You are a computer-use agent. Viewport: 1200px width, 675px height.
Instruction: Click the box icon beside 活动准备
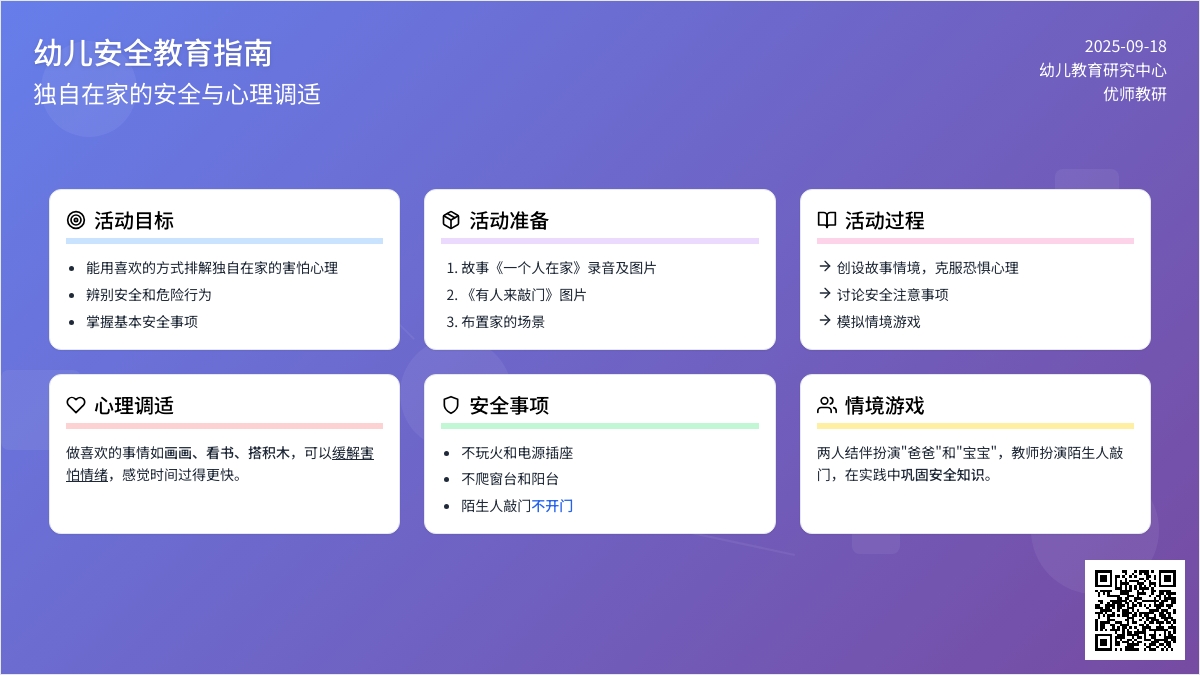(451, 220)
